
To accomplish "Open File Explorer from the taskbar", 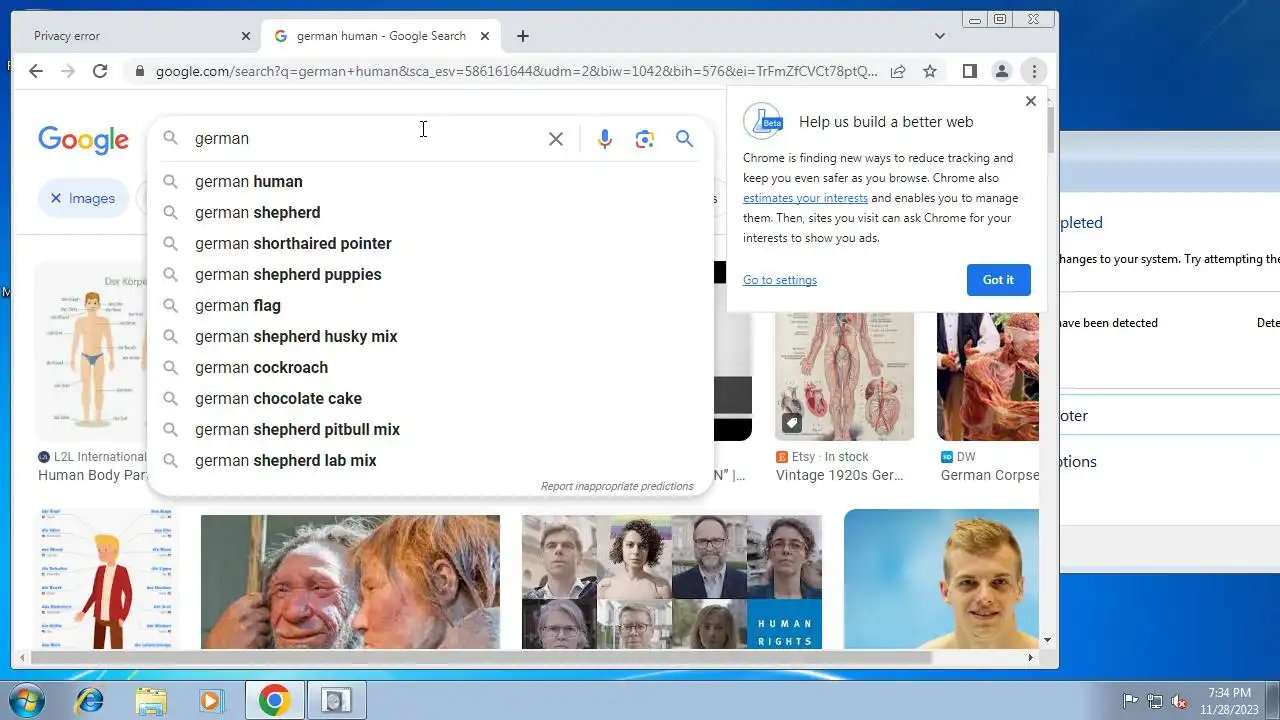I will [151, 701].
